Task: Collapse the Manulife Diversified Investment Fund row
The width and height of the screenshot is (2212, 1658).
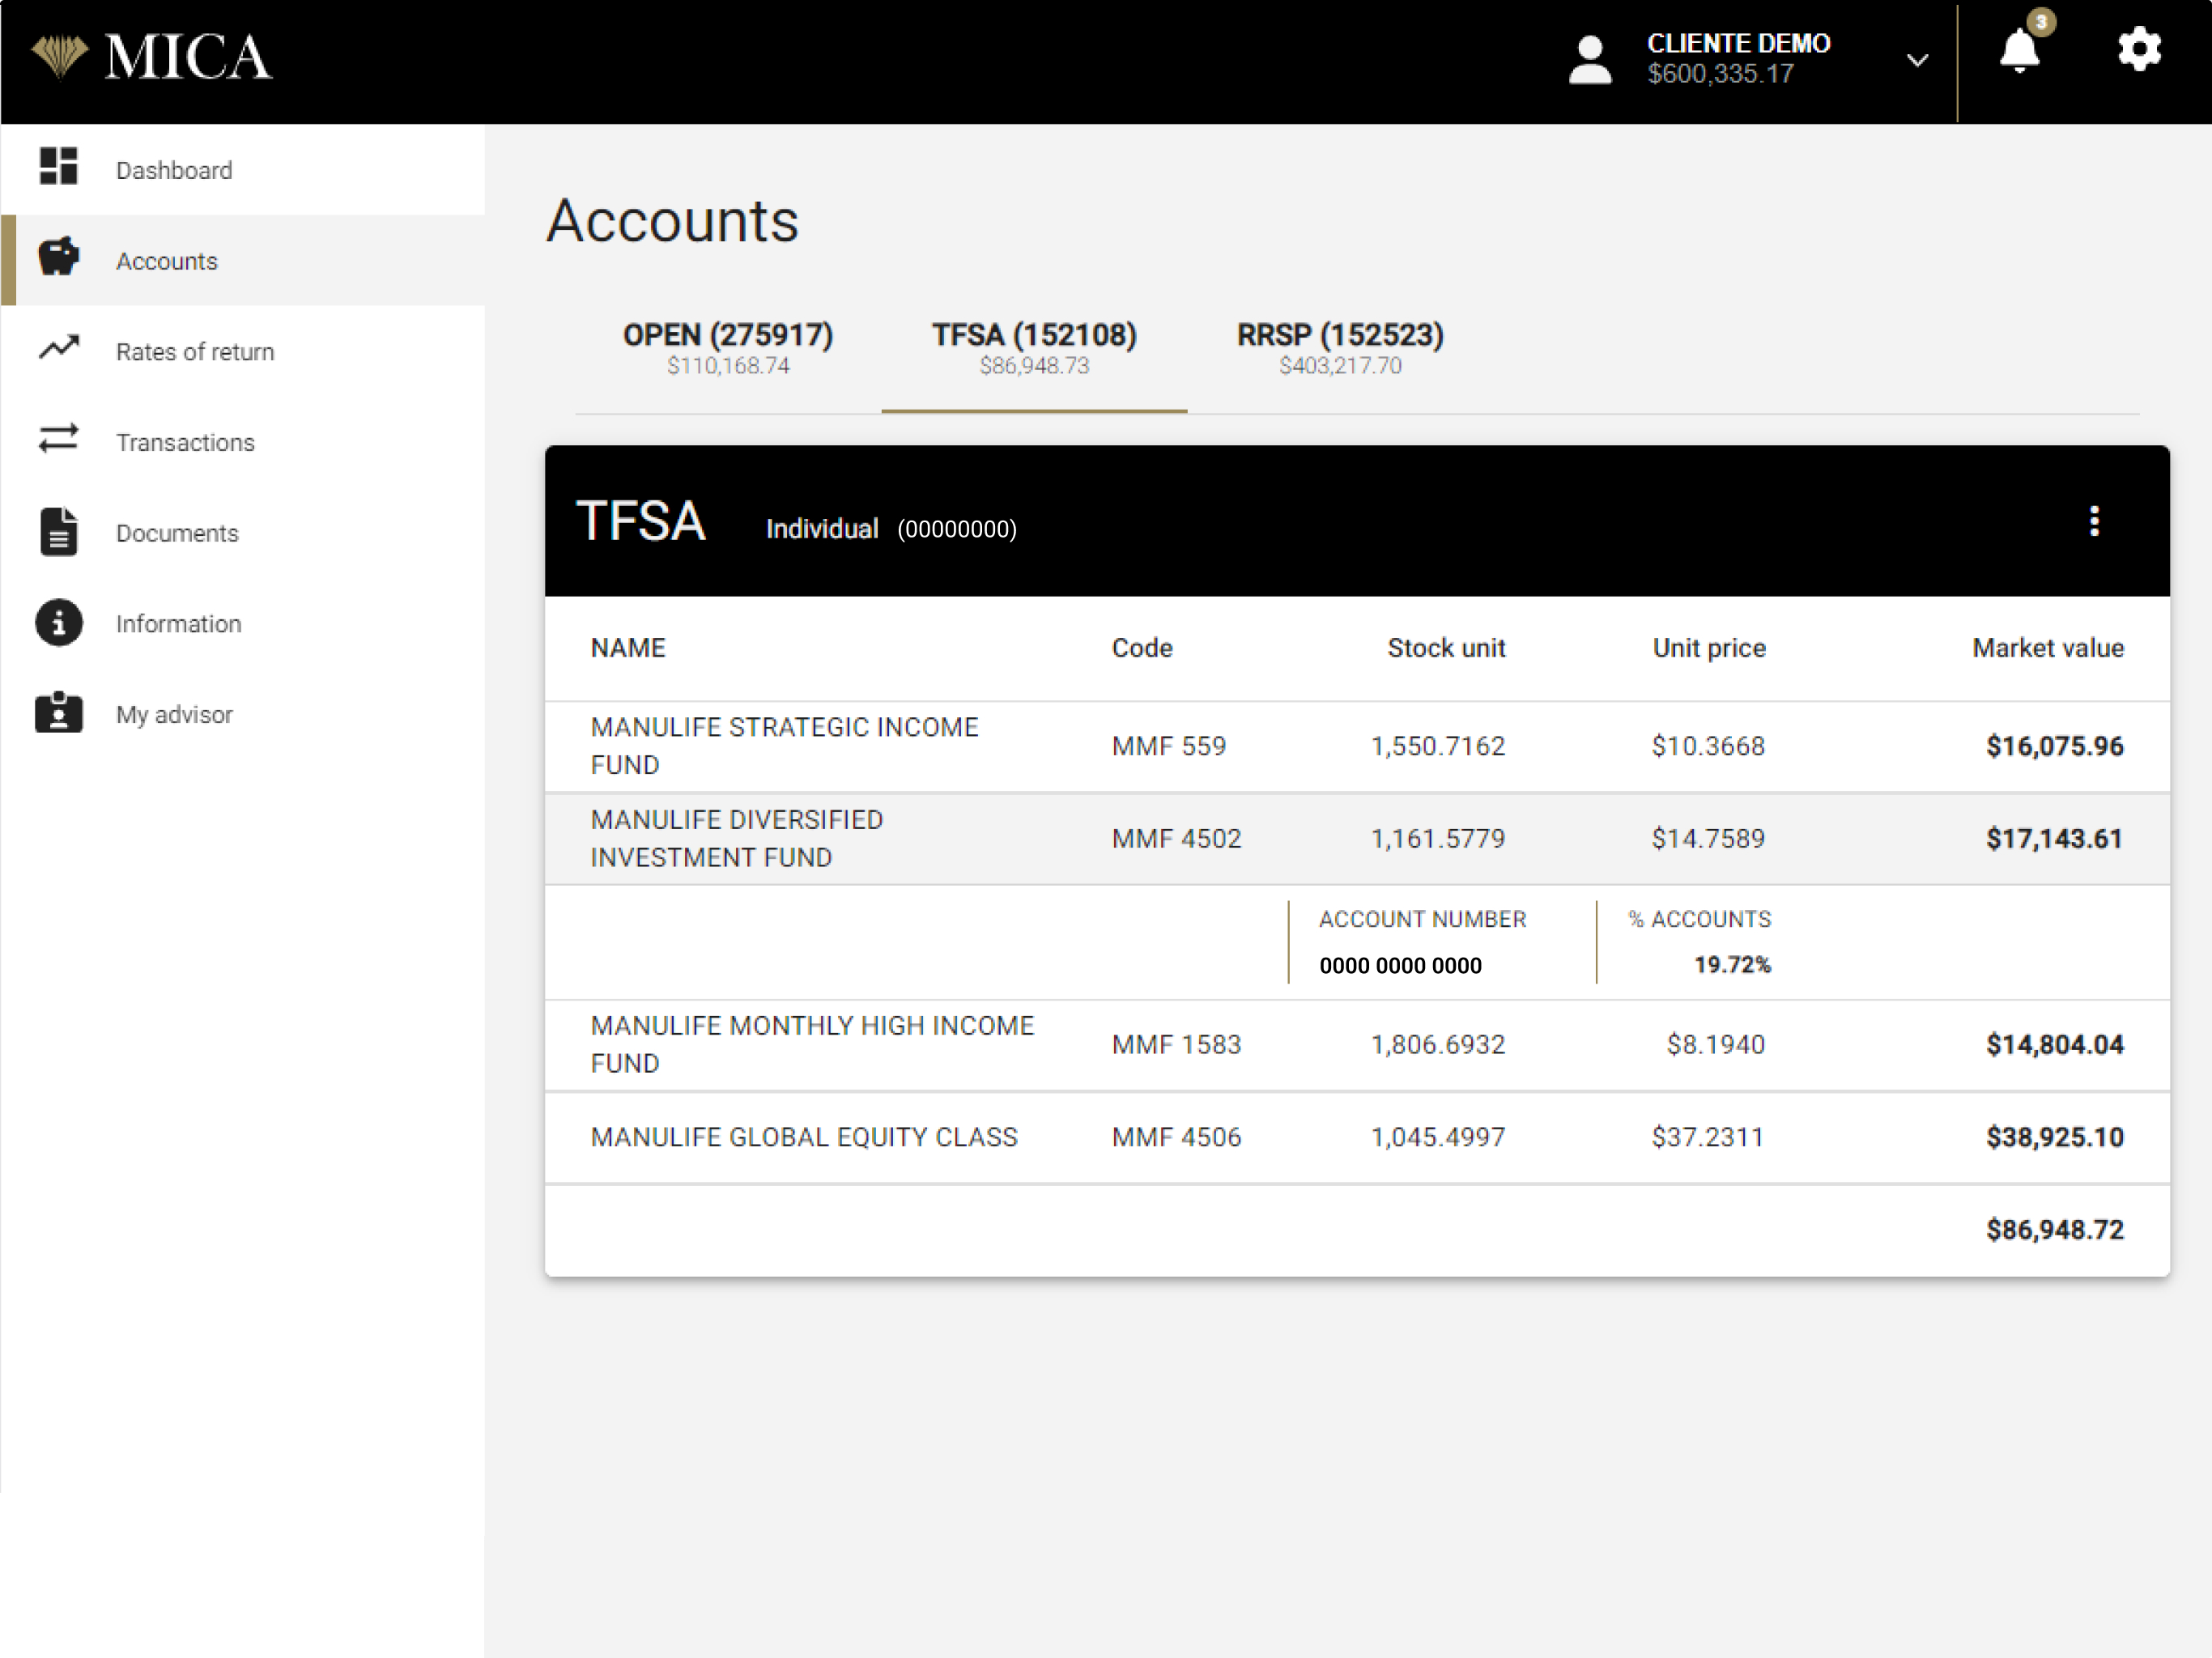Action: (x=1357, y=838)
